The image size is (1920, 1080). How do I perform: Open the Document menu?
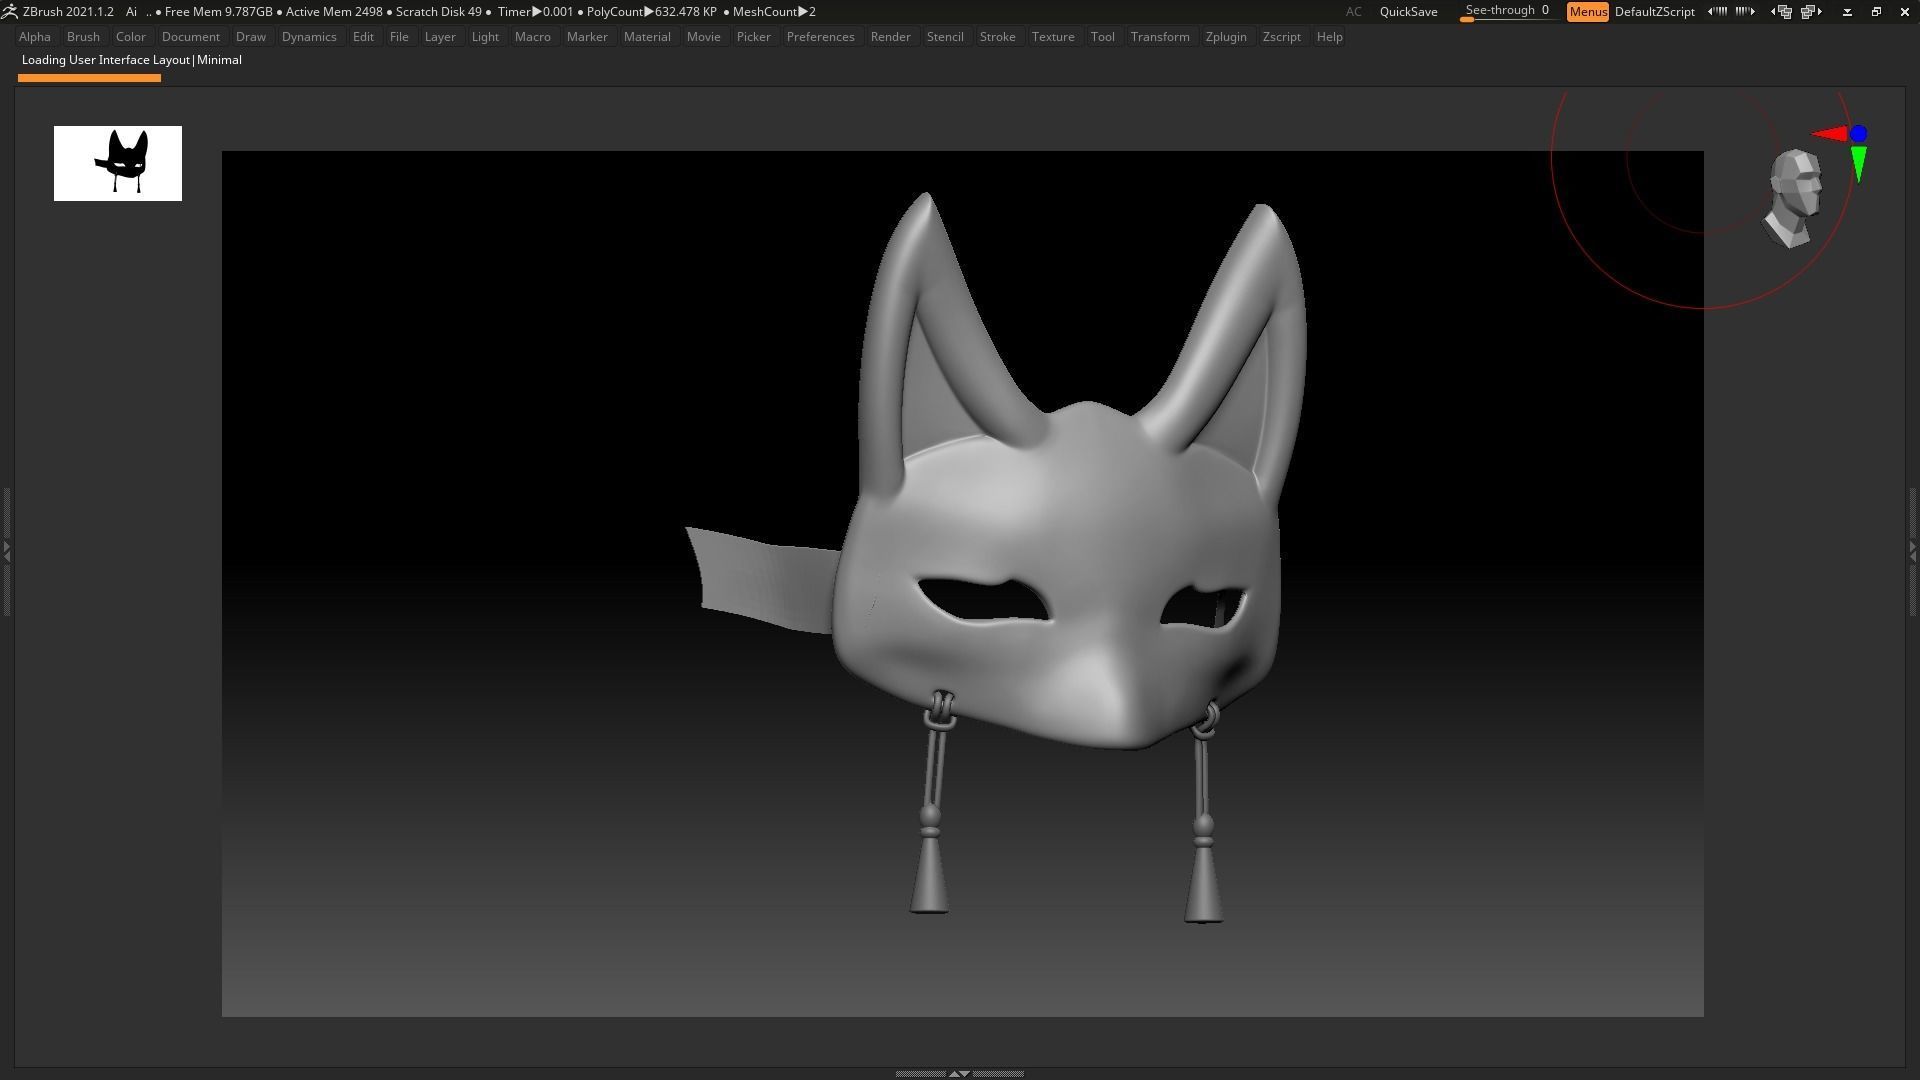190,37
